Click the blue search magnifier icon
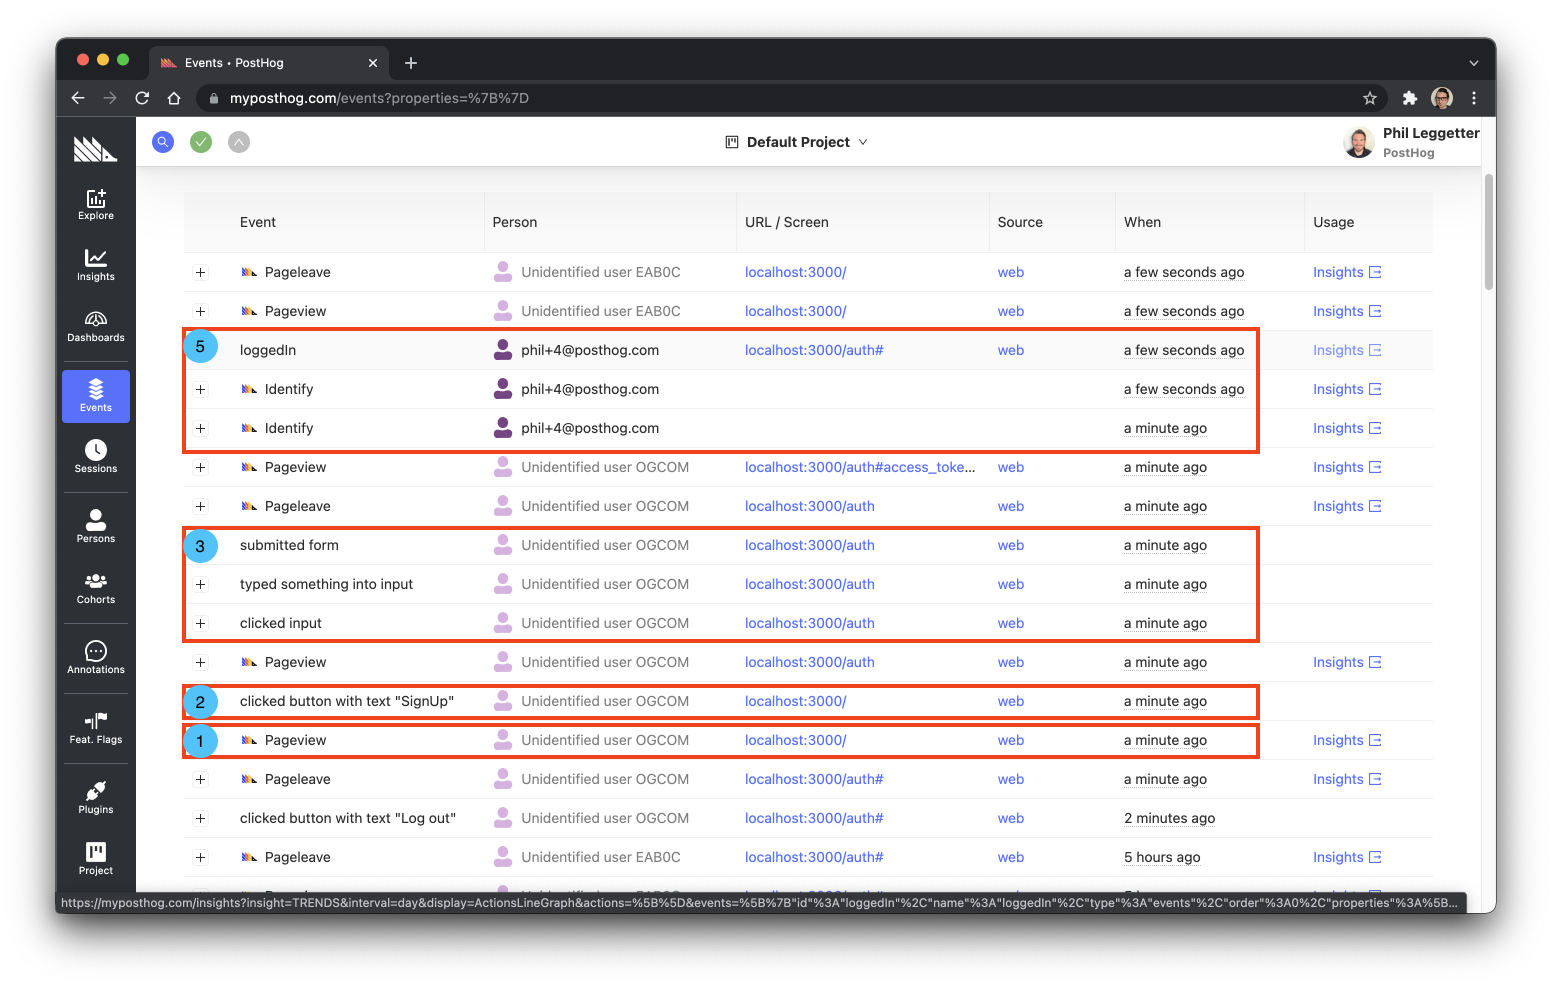1552x987 pixels. tap(163, 141)
